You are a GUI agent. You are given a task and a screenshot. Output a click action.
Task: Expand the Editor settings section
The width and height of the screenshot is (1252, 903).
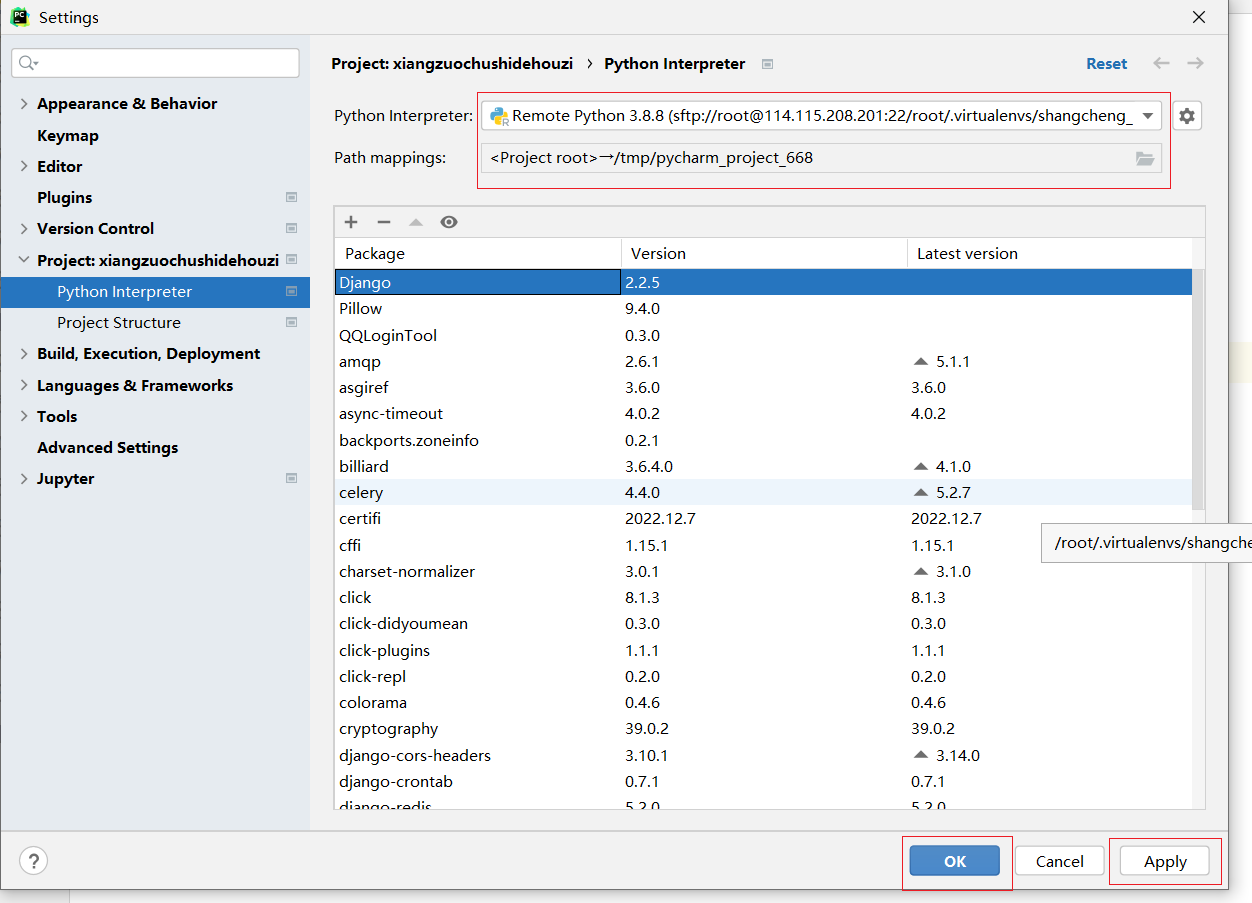(x=24, y=166)
